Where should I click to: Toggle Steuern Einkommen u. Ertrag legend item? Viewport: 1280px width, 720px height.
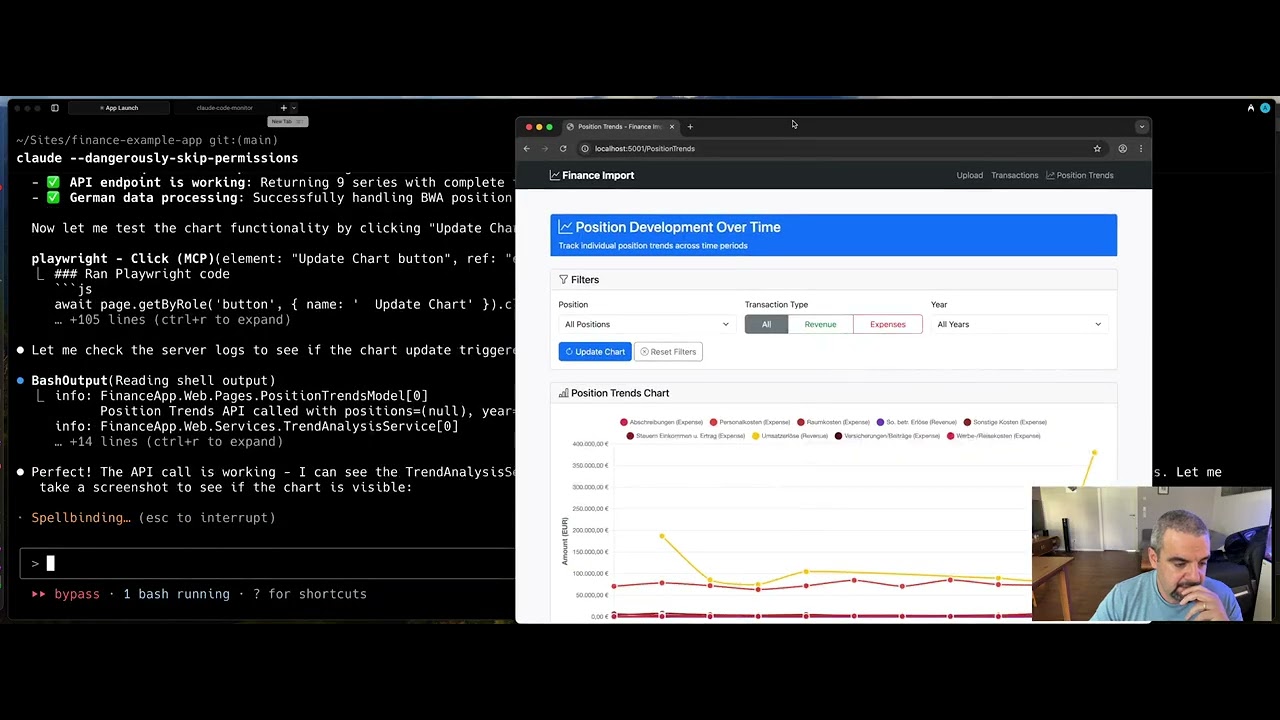pyautogui.click(x=685, y=436)
